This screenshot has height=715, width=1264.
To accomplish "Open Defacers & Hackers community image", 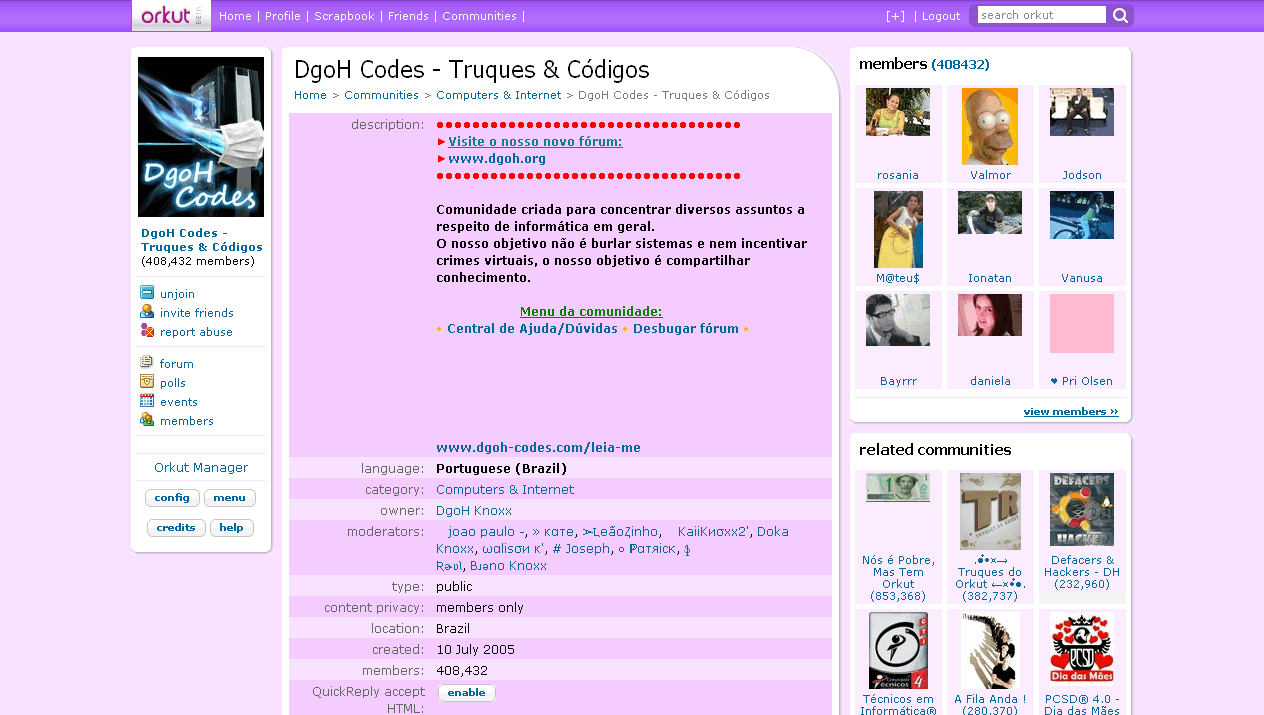I will [1082, 510].
